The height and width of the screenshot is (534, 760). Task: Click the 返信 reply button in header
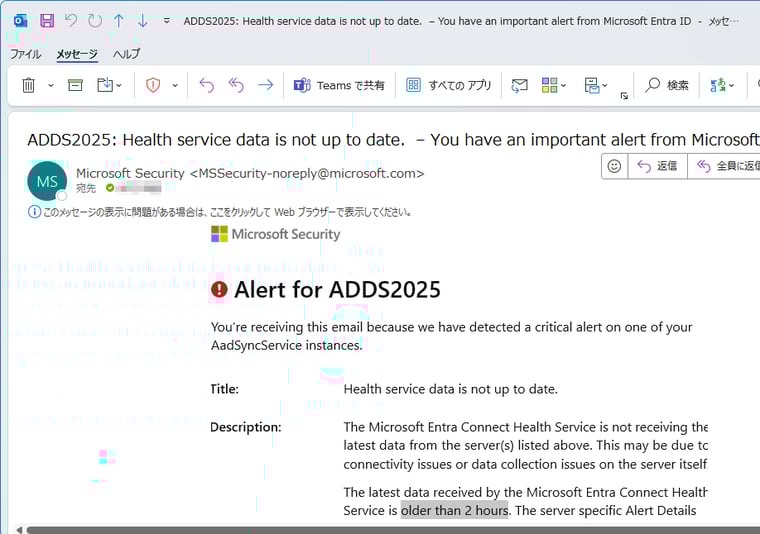[657, 166]
